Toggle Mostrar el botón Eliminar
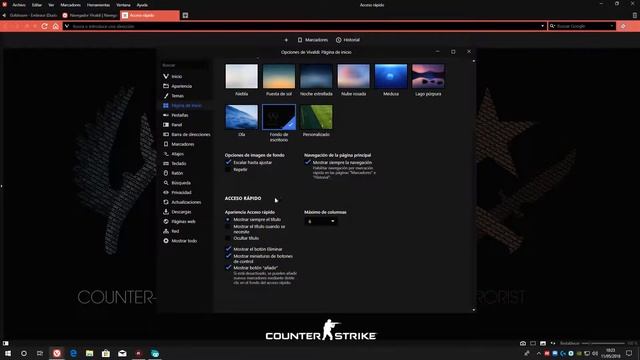Image resolution: width=640 pixels, height=360 pixels. point(228,249)
